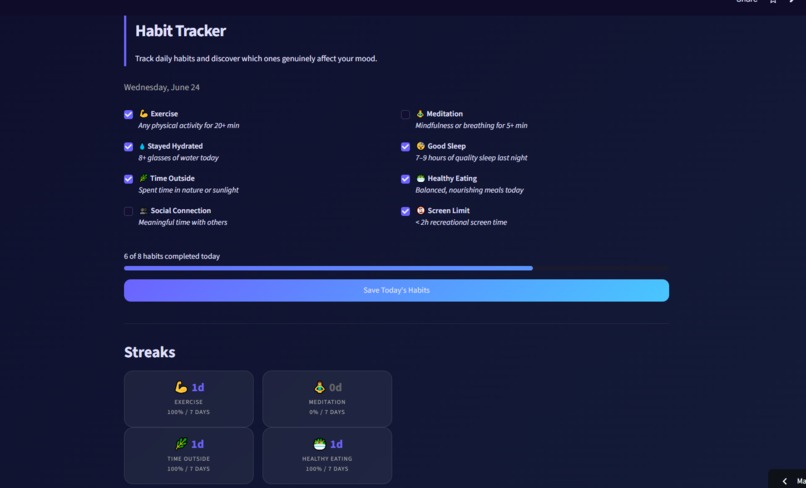Click the sleepy face icon beside Good Sleep
This screenshot has width=806, height=488.
[420, 146]
